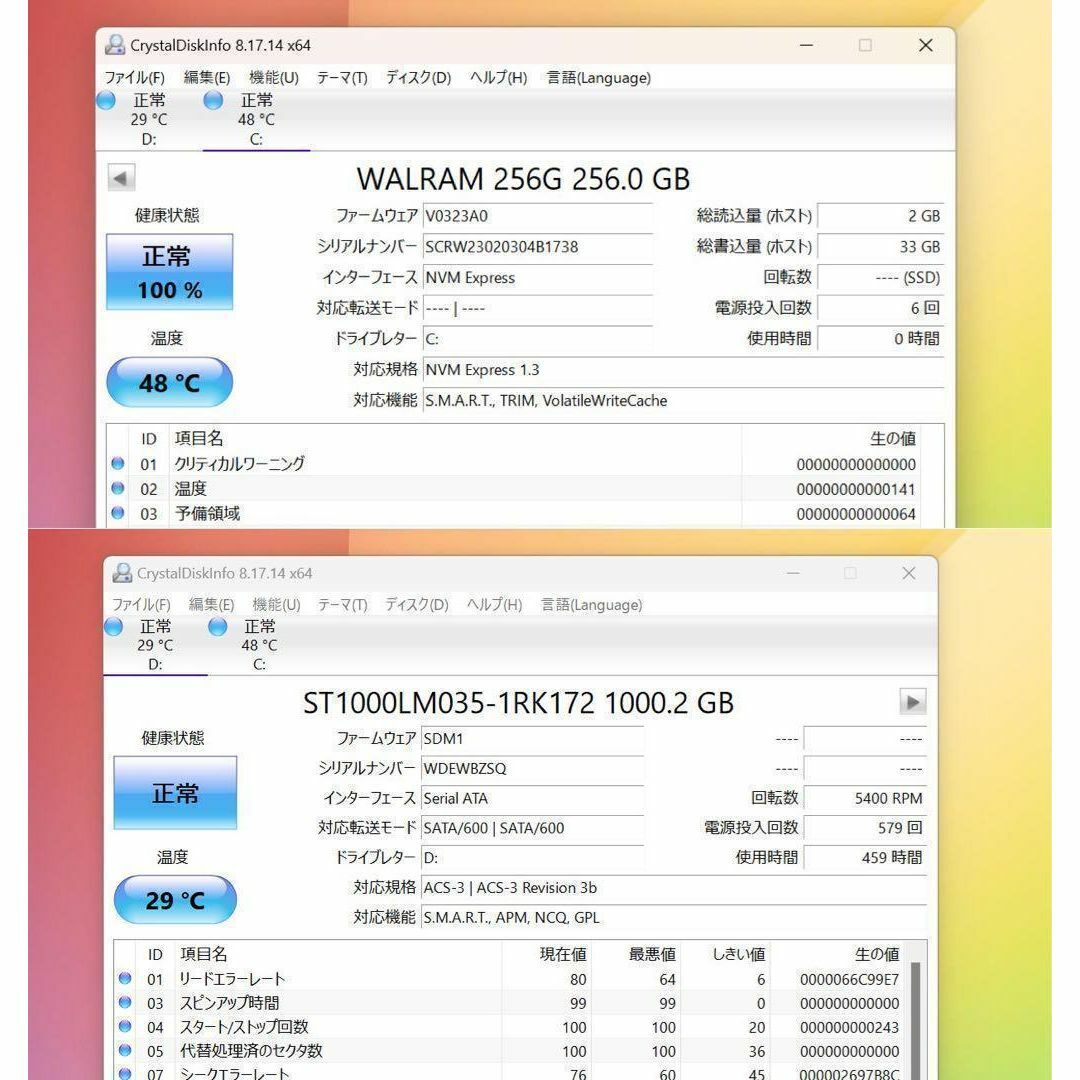
Task: Click 使用時間 value 459 時間
Action: click(x=865, y=858)
